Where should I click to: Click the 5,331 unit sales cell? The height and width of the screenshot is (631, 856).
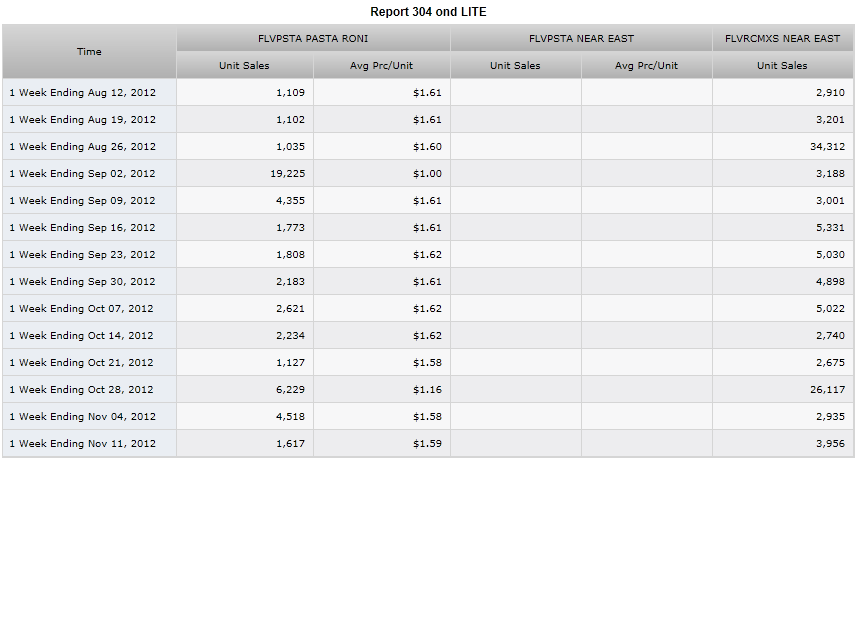coord(783,228)
